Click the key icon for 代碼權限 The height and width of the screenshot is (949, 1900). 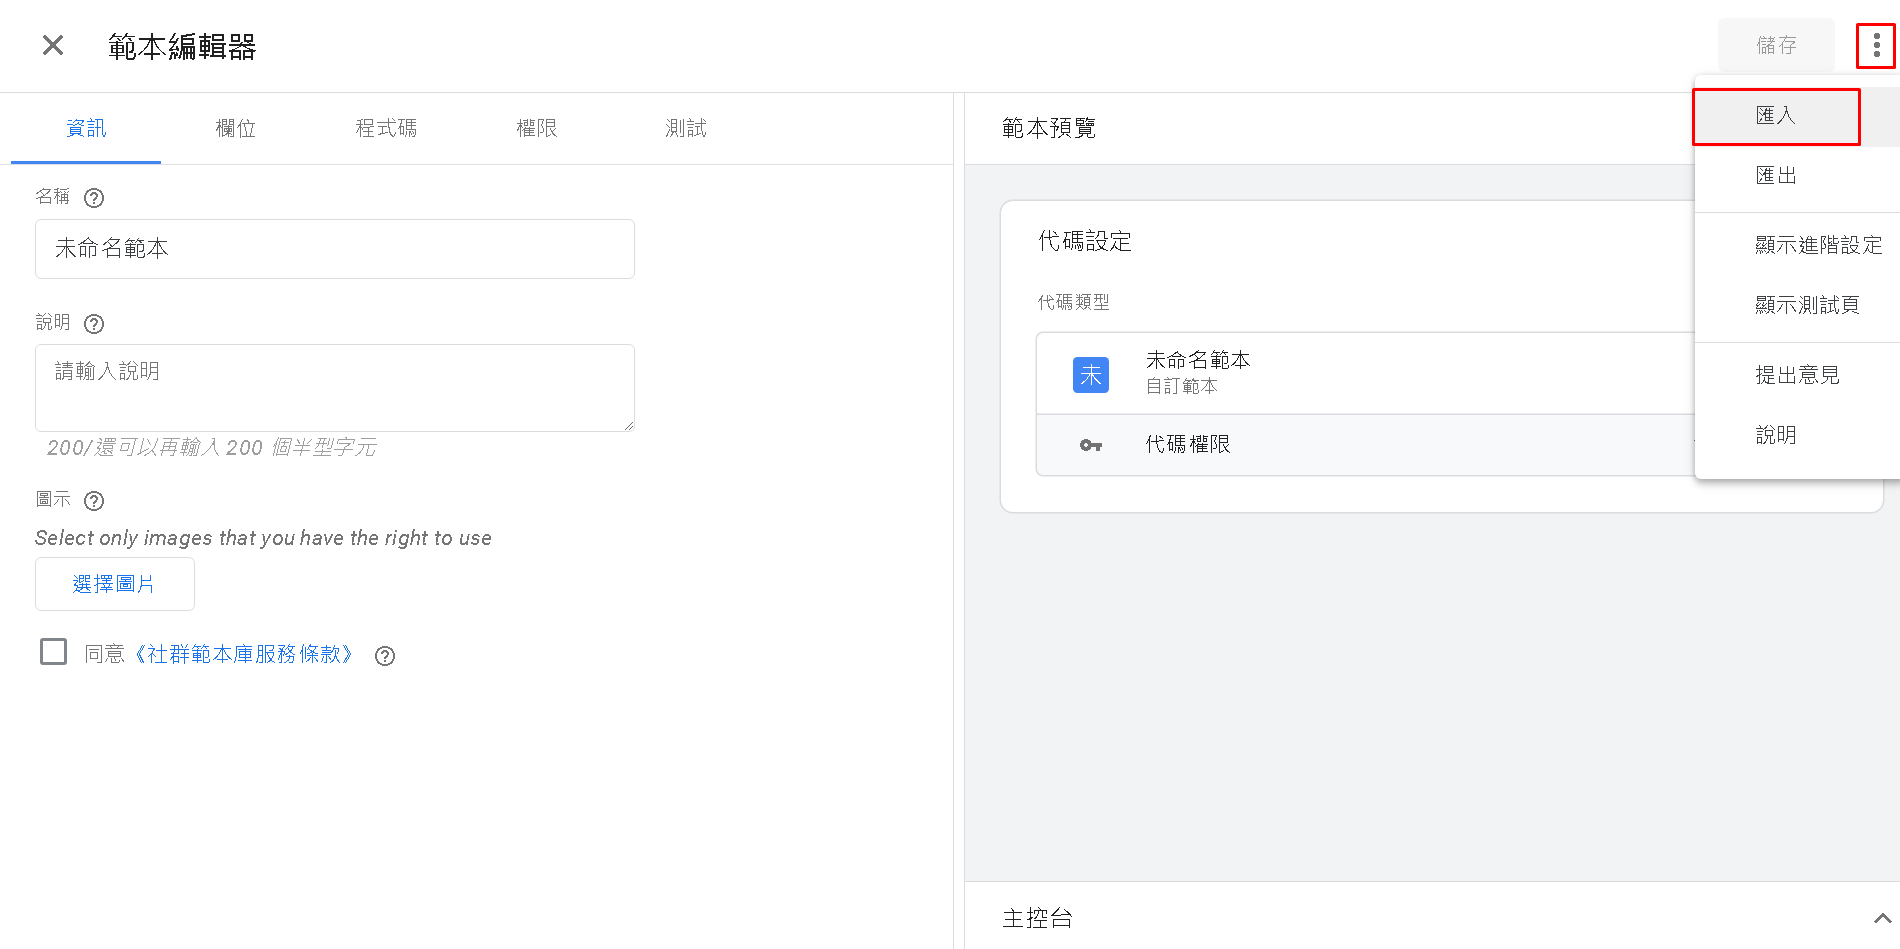click(1091, 445)
